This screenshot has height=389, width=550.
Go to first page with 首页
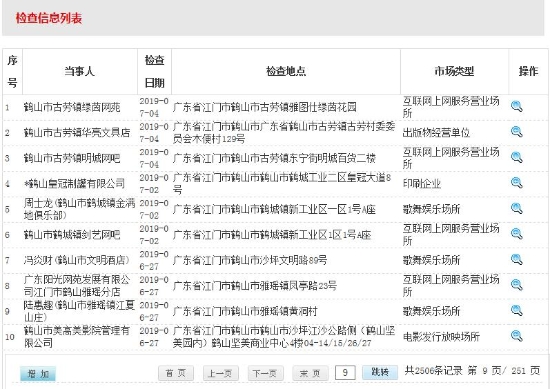point(176,373)
